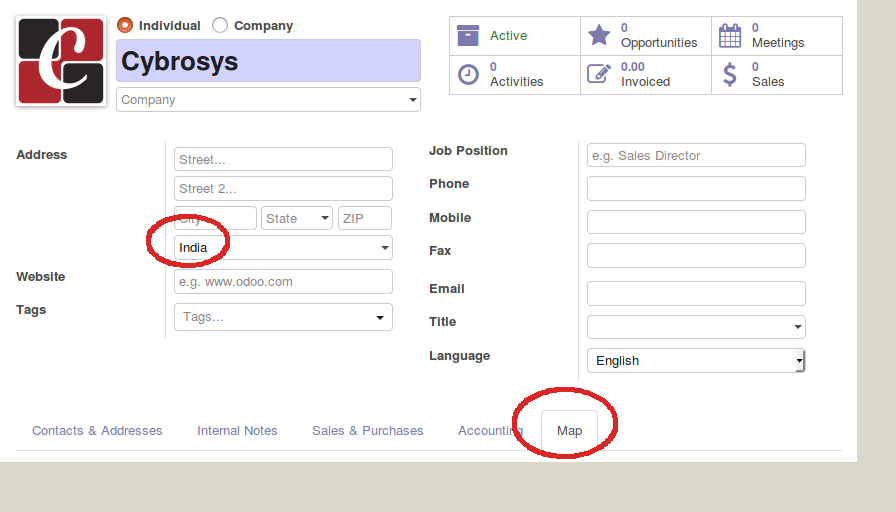
Task: Switch to the Accounting tab
Action: pos(490,431)
